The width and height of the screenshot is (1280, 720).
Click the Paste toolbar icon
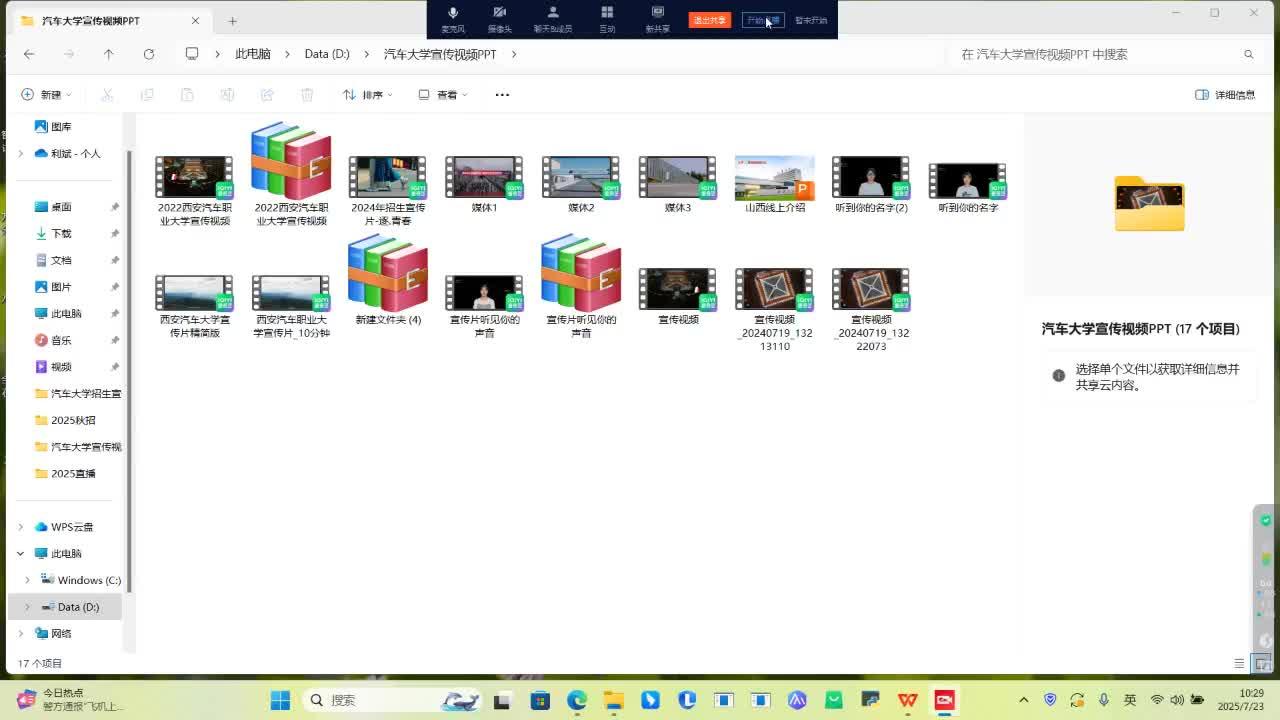coord(187,95)
